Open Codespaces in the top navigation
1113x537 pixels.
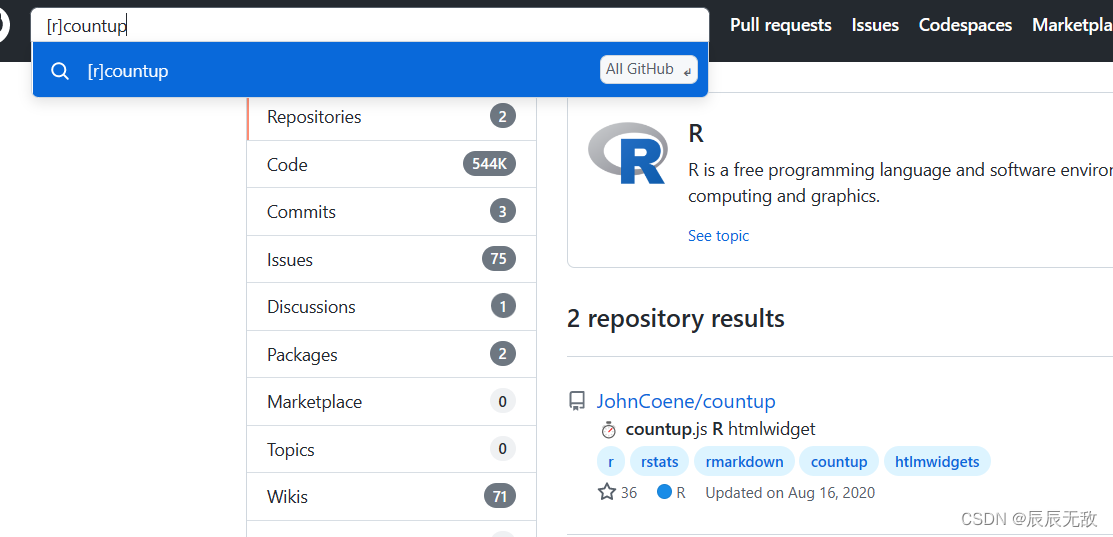965,26
